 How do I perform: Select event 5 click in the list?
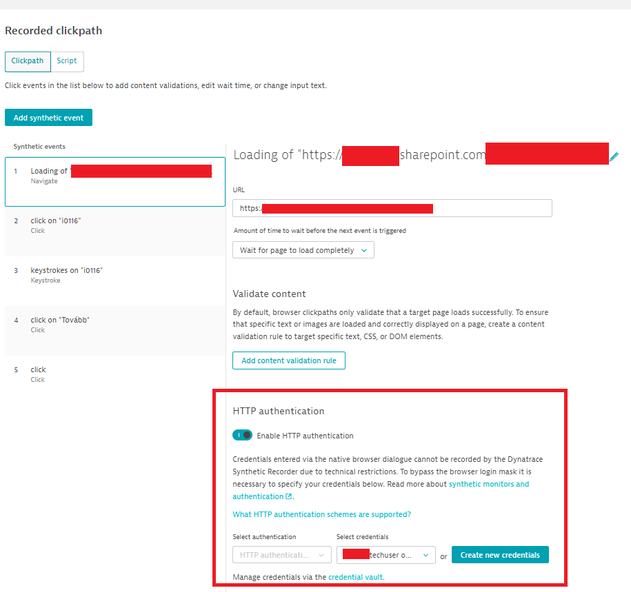coord(114,375)
